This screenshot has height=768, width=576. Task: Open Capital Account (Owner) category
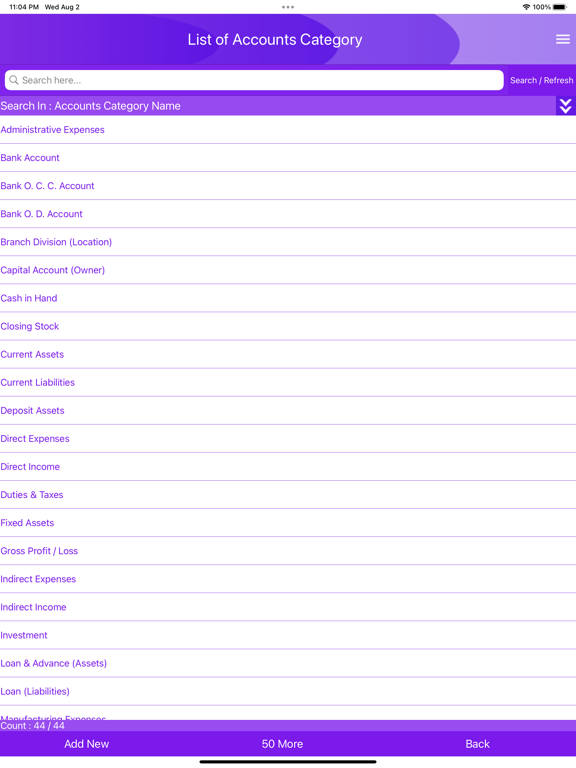coord(288,270)
